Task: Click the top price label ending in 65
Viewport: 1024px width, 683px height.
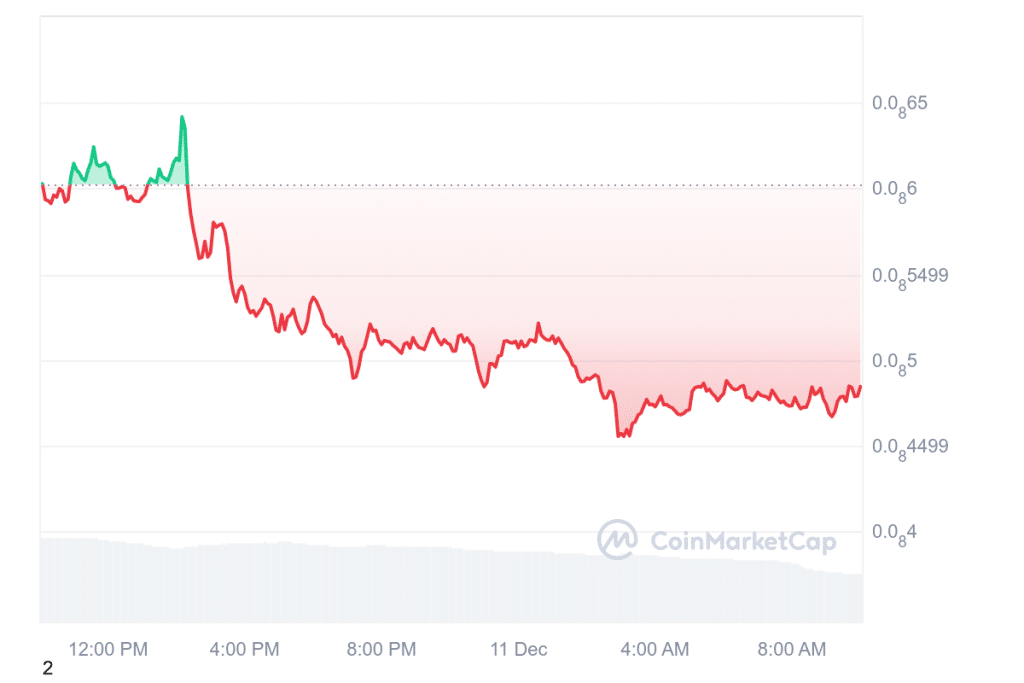Action: pos(899,104)
